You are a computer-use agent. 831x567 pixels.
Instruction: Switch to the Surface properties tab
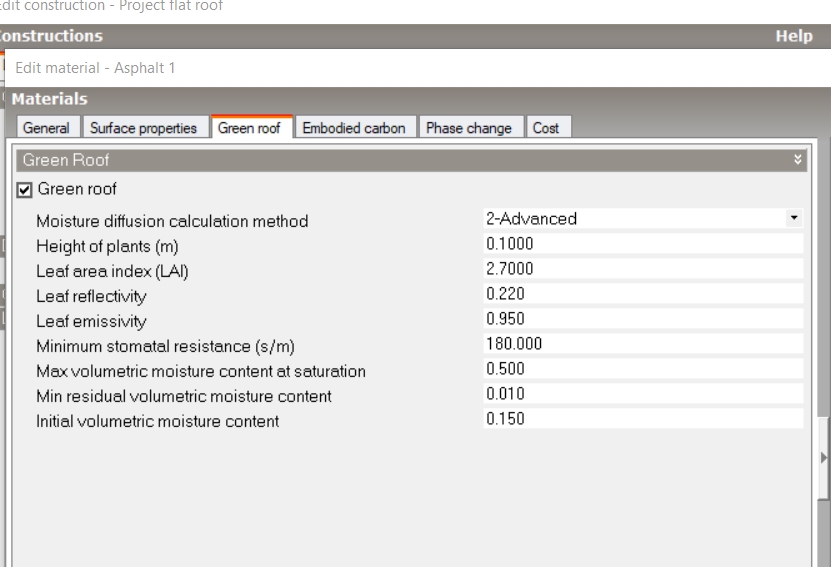144,128
